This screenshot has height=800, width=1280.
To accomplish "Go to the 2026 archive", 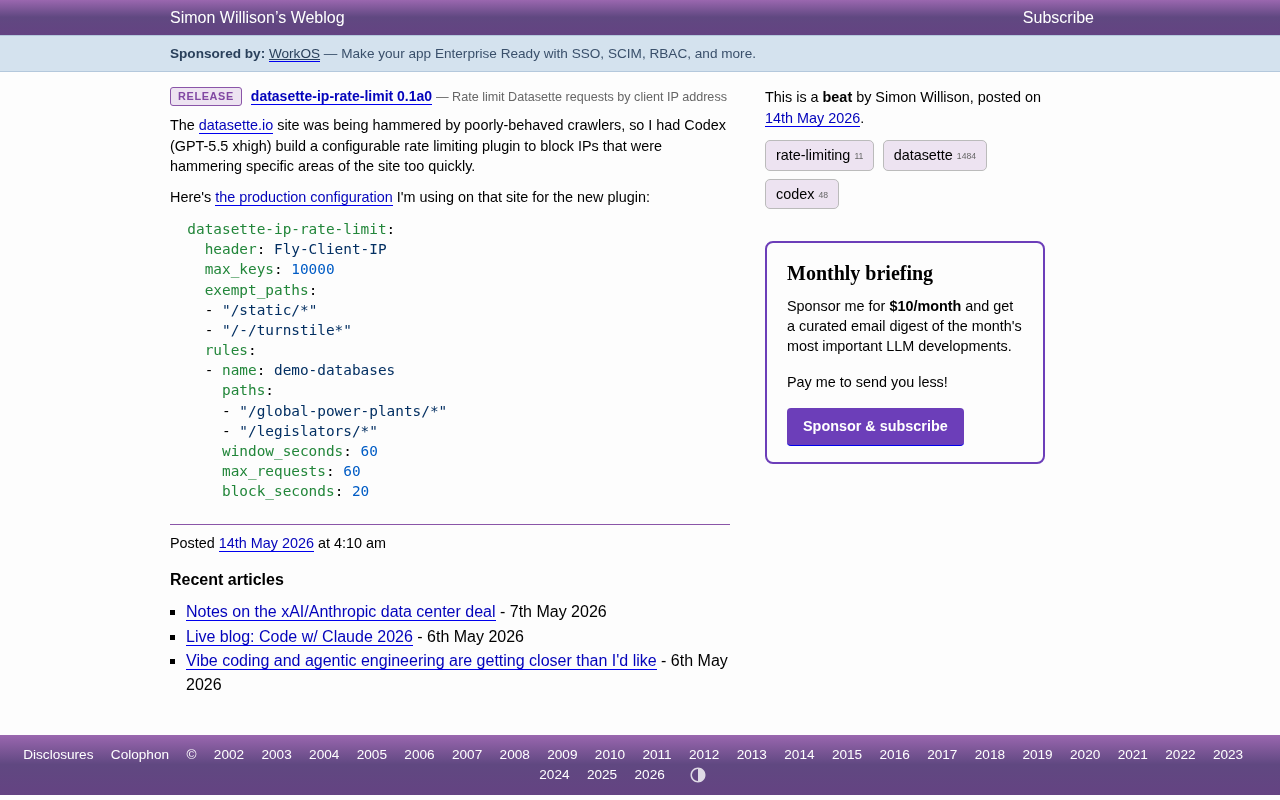I will tap(650, 775).
